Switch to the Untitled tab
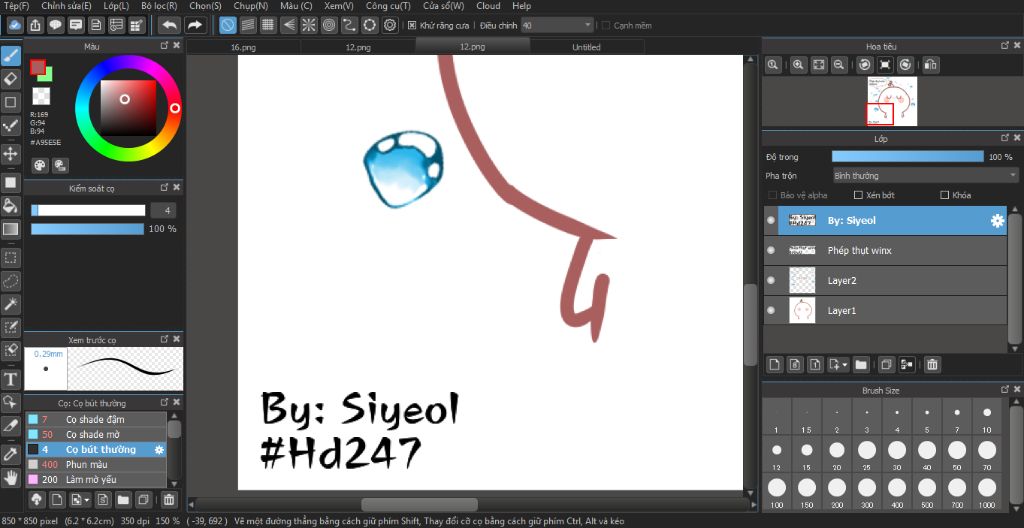This screenshot has height=528, width=1024. click(586, 47)
